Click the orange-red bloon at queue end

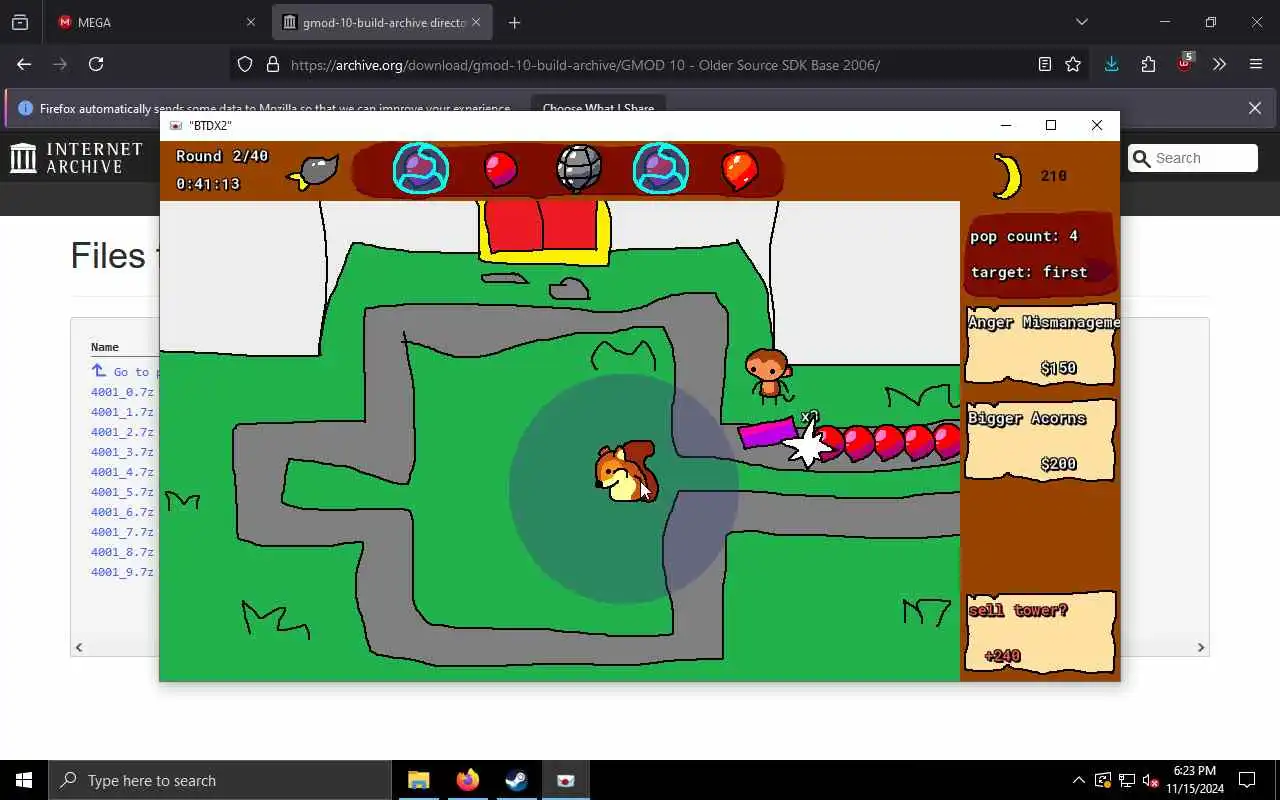(739, 171)
